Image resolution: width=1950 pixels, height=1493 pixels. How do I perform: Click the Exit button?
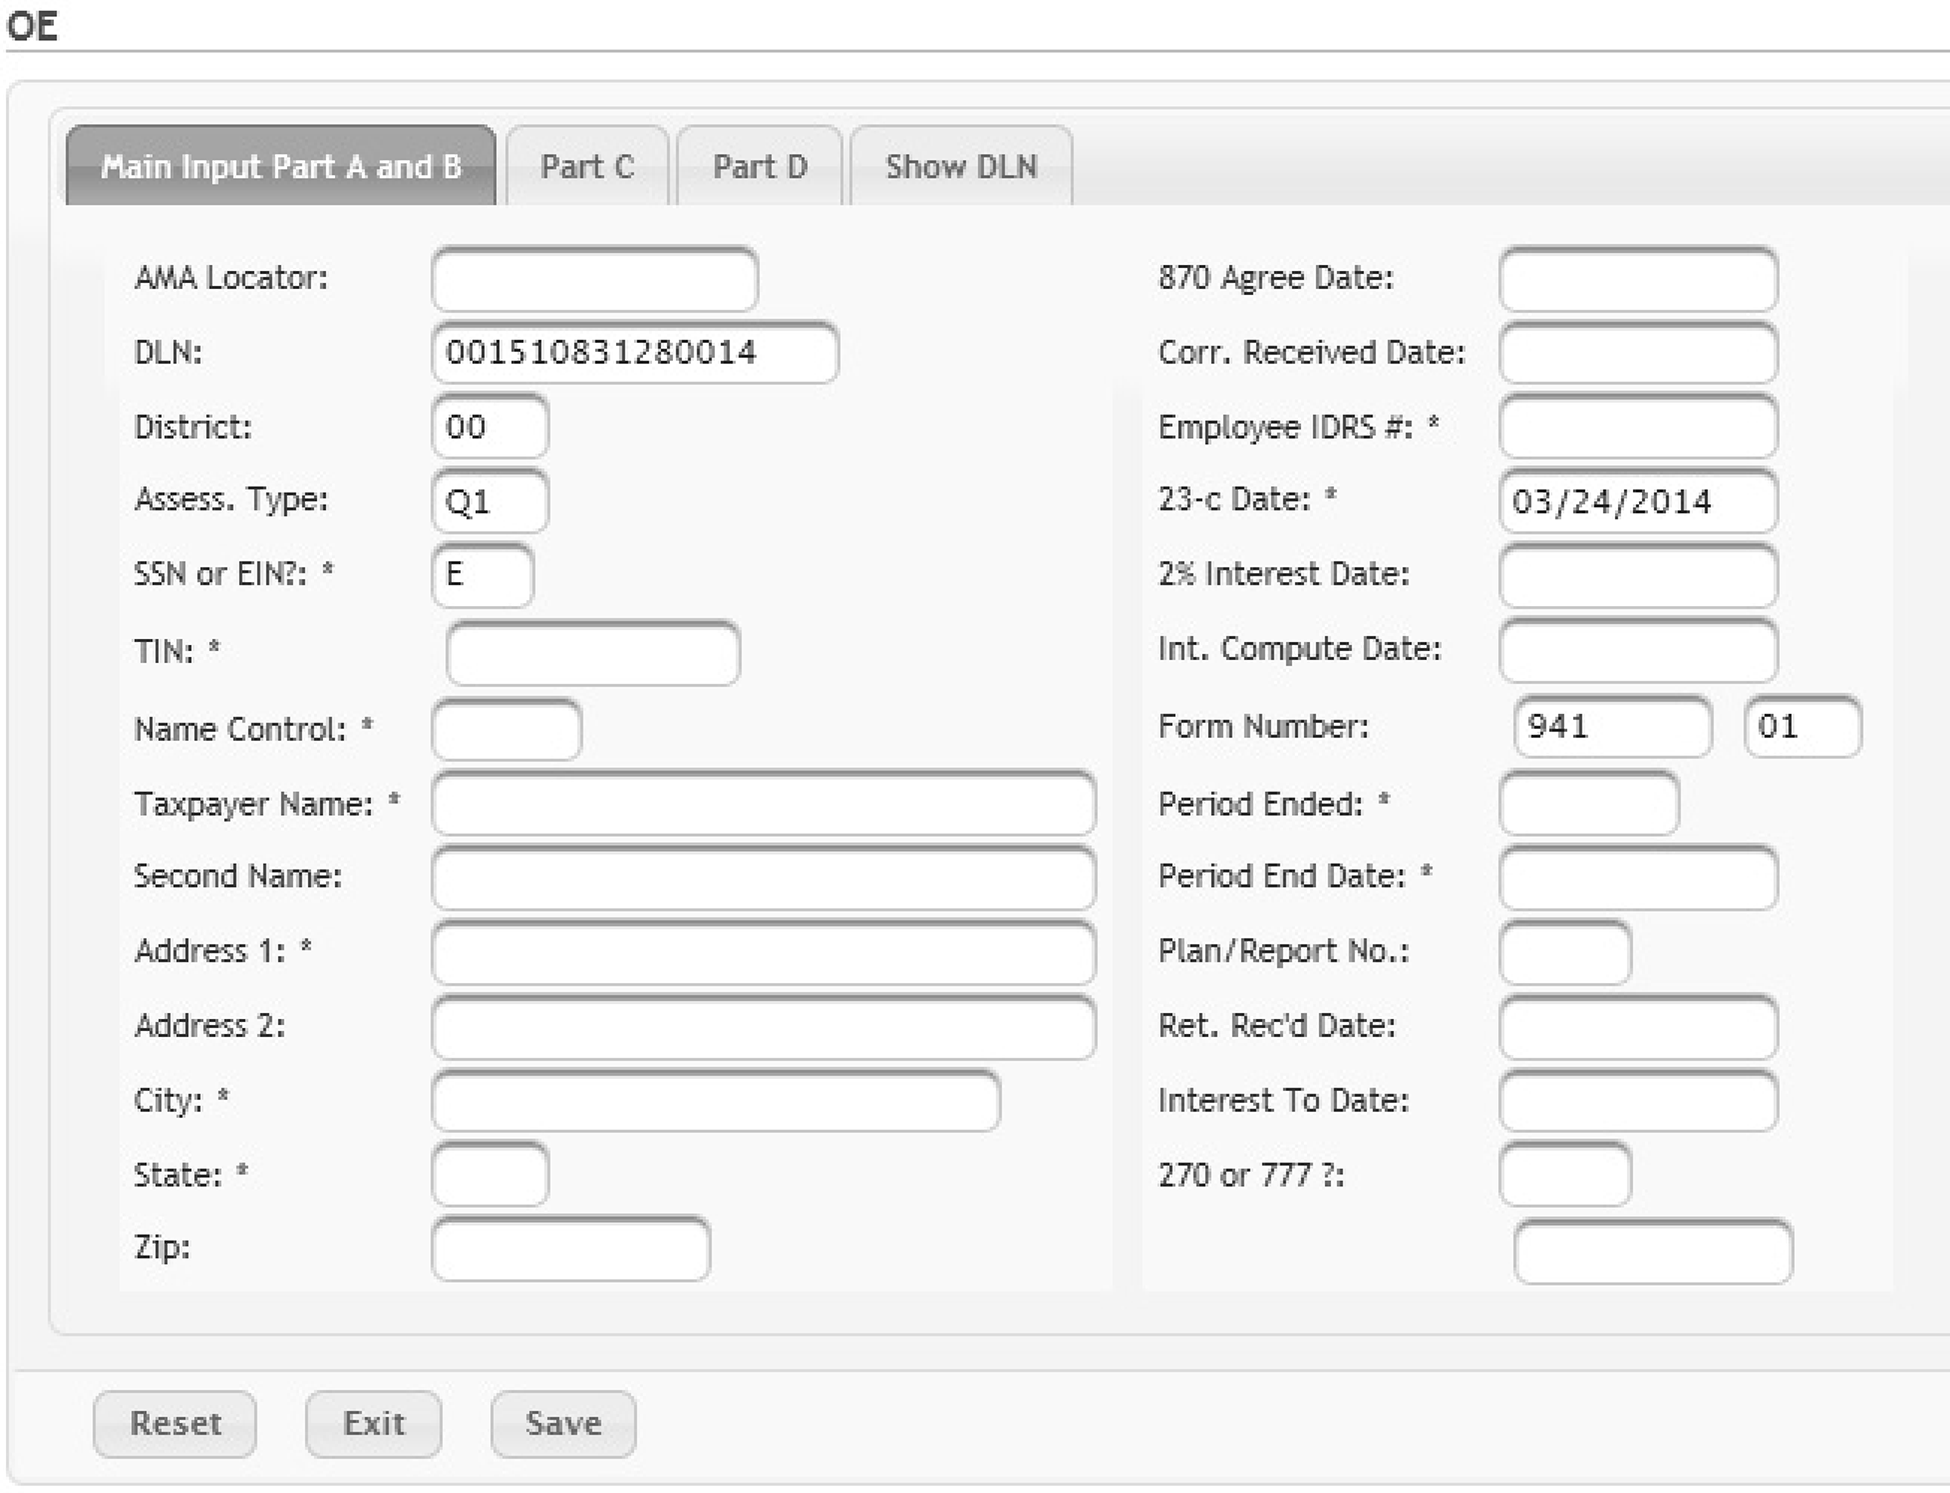373,1423
